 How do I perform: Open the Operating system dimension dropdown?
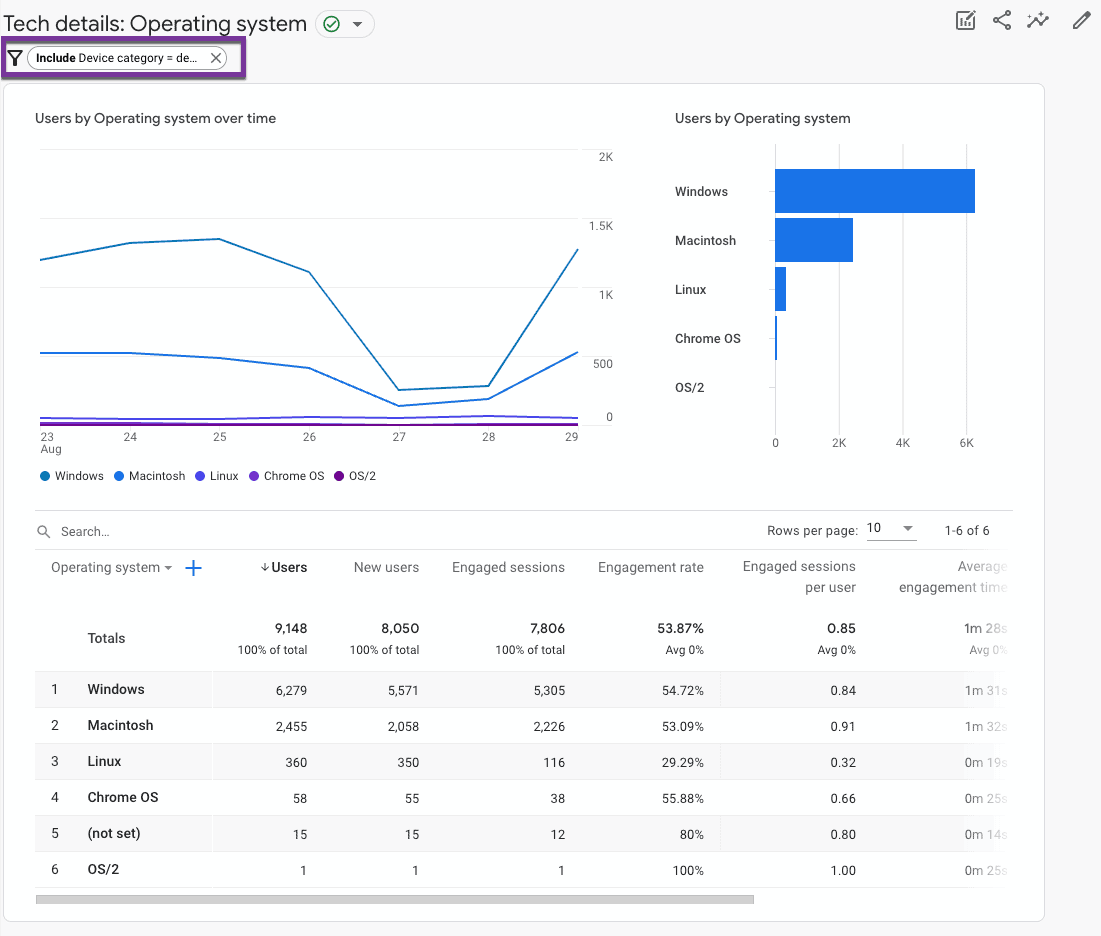(111, 567)
